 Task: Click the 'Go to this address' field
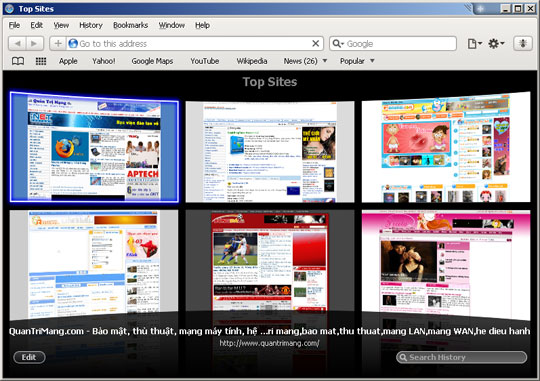(195, 44)
